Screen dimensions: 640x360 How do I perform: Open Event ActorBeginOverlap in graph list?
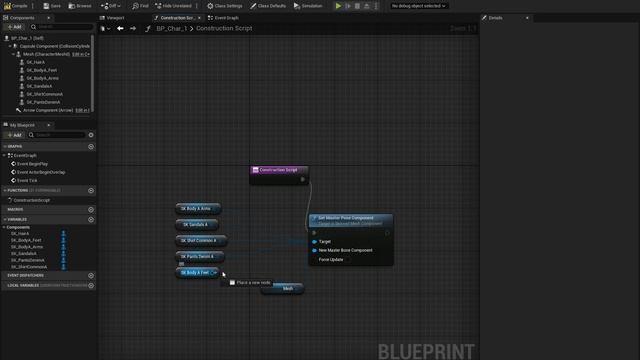coord(38,172)
